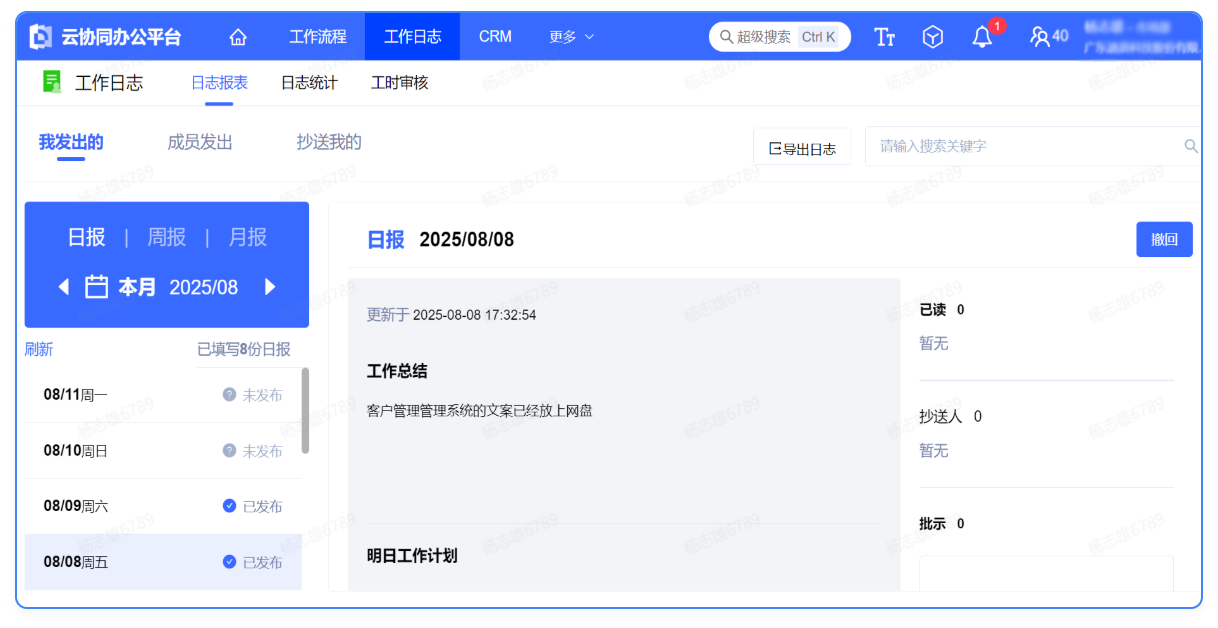Go to next month with right arrow
The image size is (1218, 628).
269,287
